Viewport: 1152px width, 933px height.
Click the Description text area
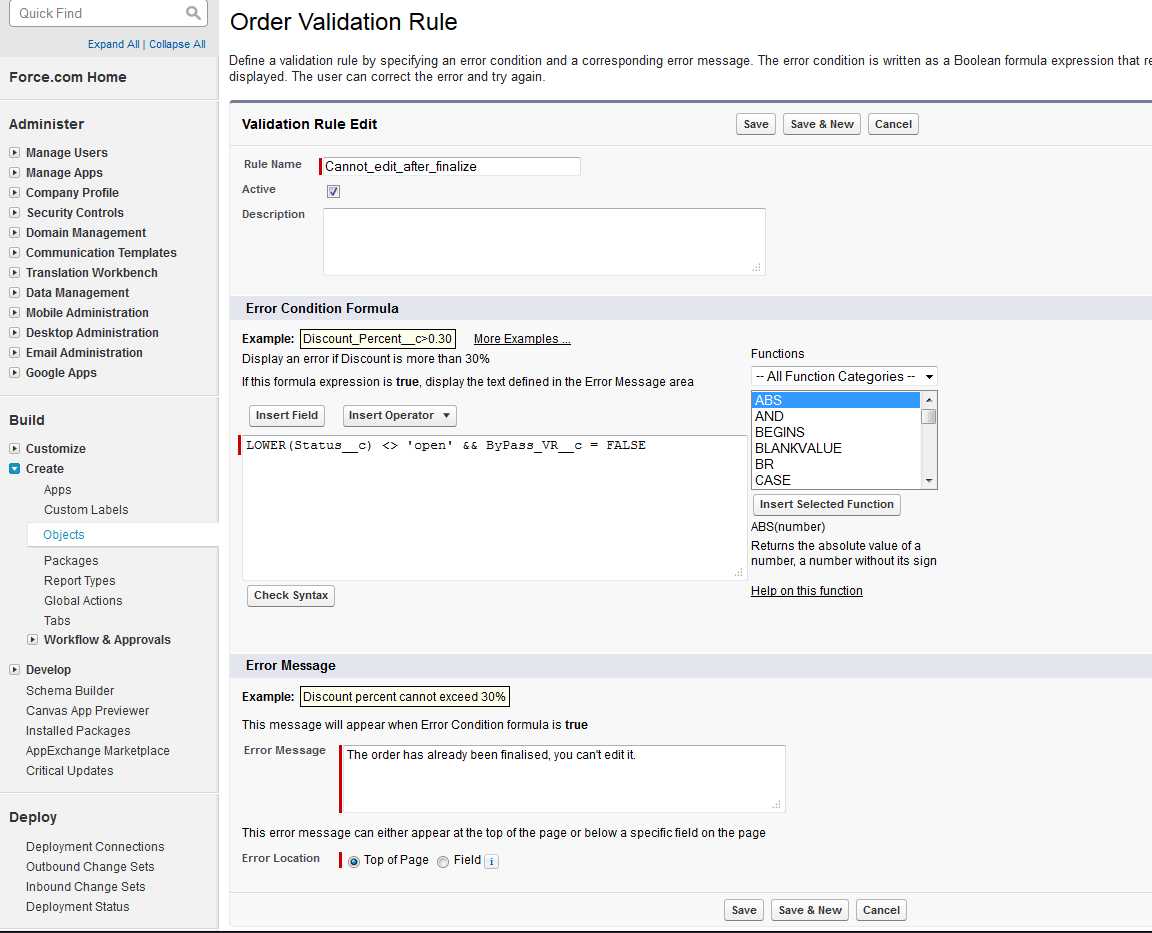pos(544,242)
